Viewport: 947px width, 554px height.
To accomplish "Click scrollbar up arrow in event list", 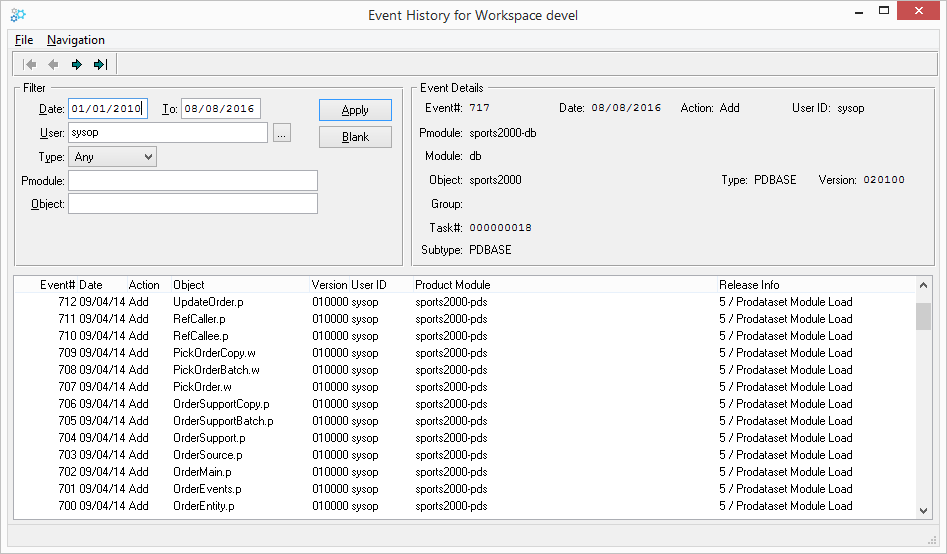I will pos(923,285).
